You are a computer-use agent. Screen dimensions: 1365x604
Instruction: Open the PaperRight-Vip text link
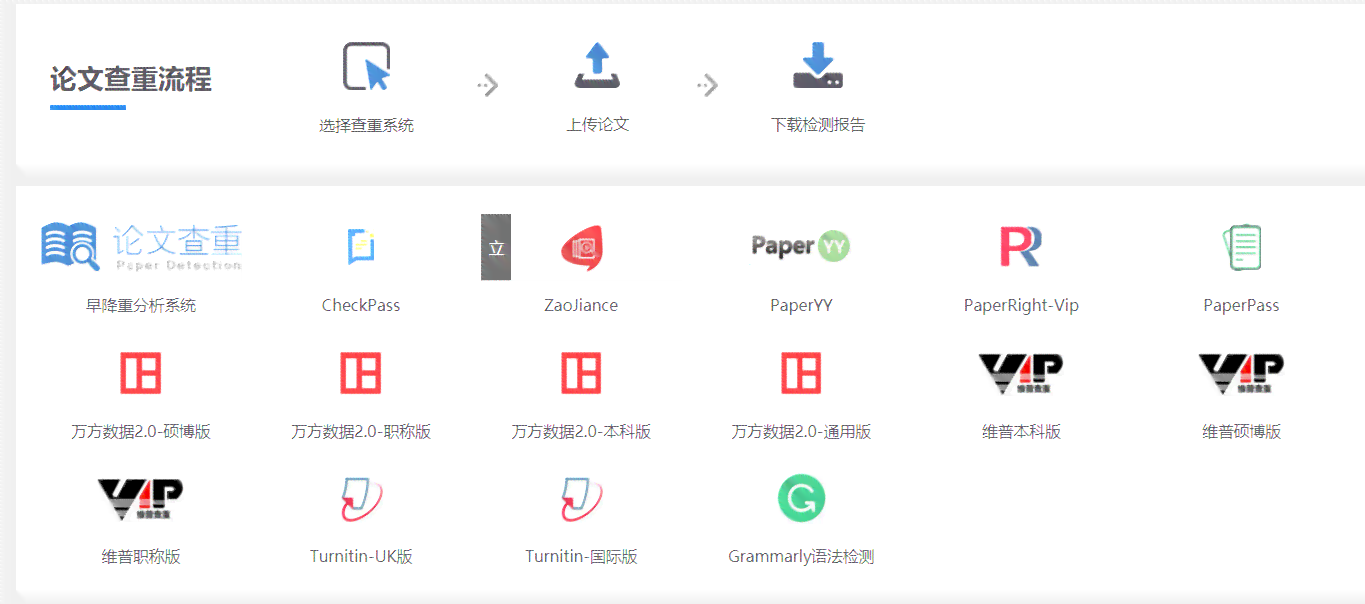1021,306
